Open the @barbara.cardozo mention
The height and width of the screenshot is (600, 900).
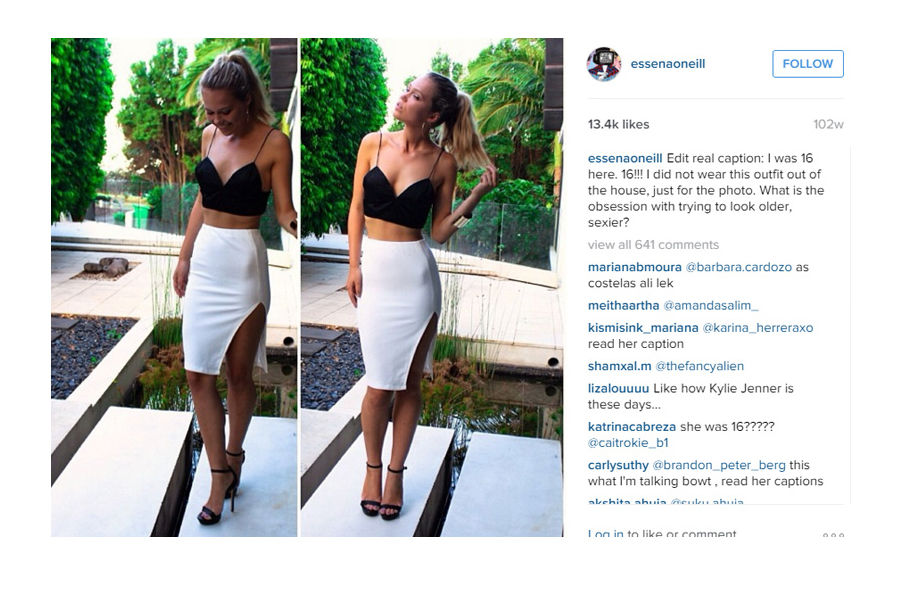click(739, 267)
